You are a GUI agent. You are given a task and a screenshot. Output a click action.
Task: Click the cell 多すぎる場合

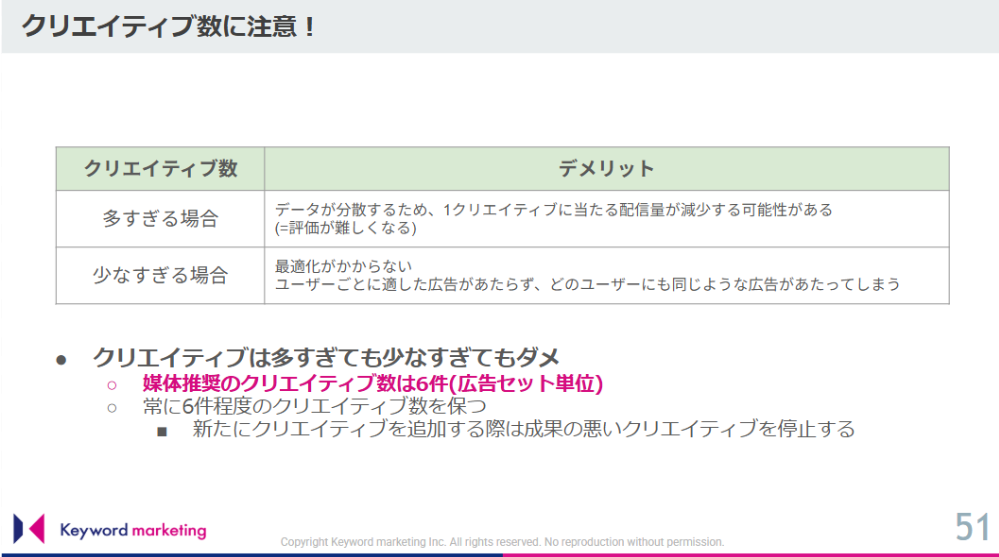point(161,219)
